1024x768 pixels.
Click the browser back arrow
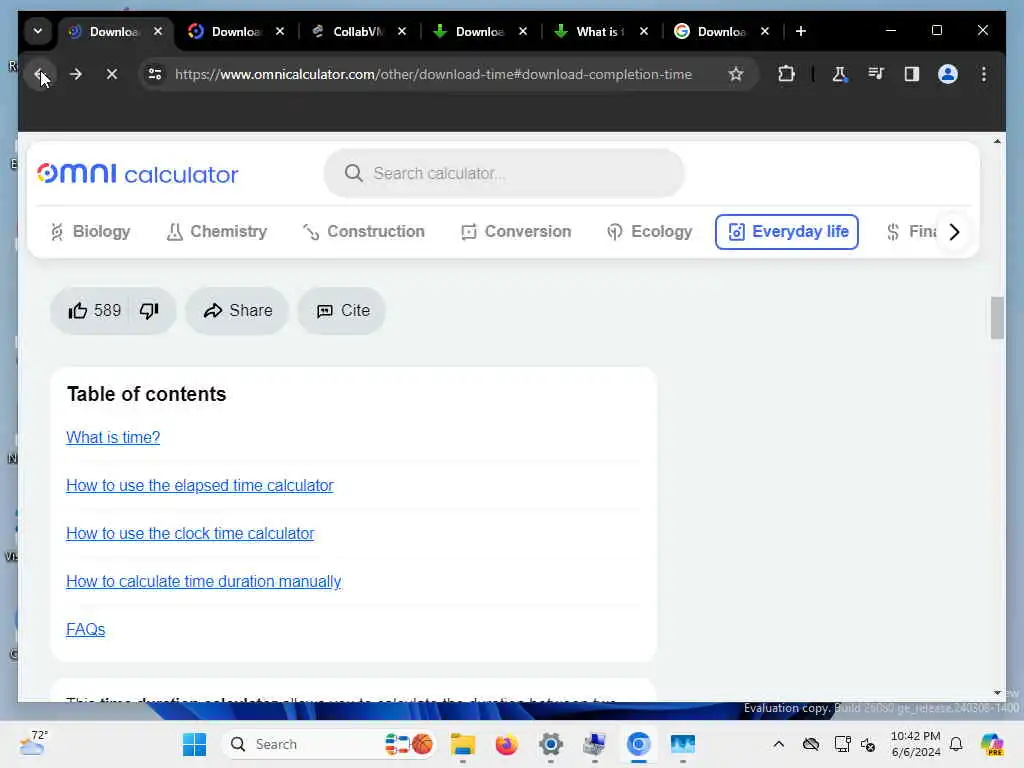tap(39, 74)
